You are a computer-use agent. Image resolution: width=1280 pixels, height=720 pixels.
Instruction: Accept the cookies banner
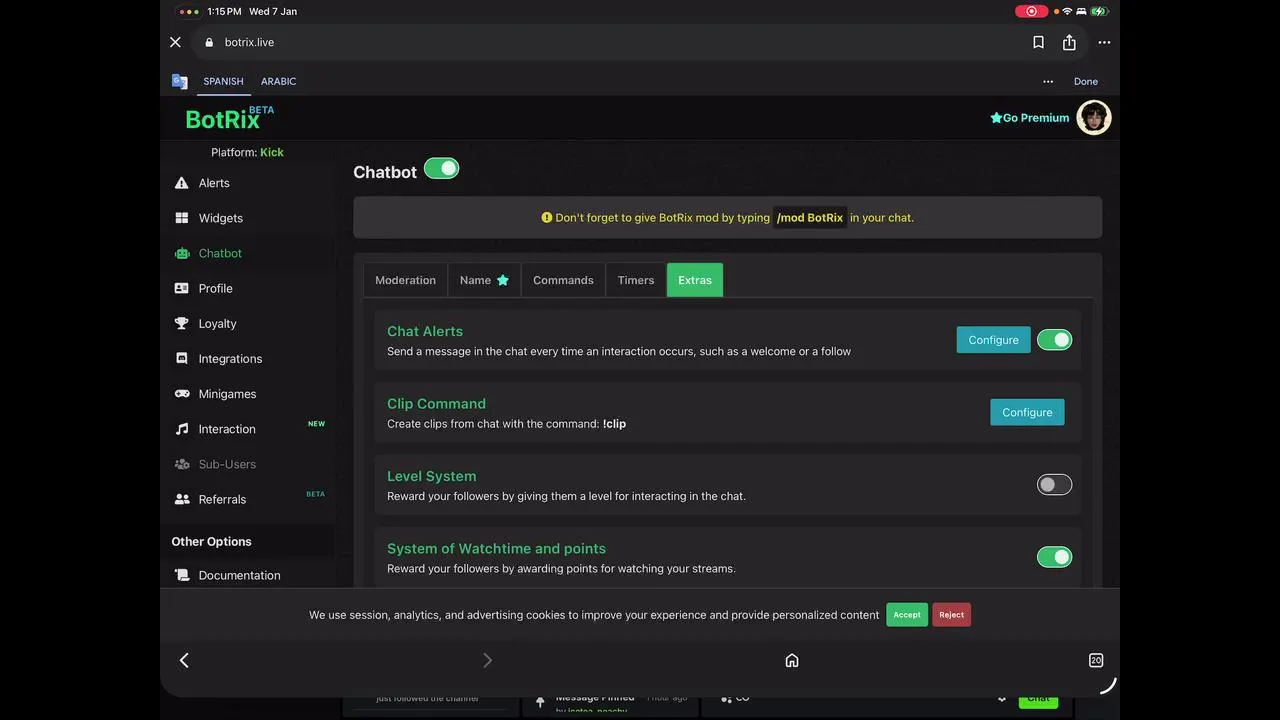(907, 615)
